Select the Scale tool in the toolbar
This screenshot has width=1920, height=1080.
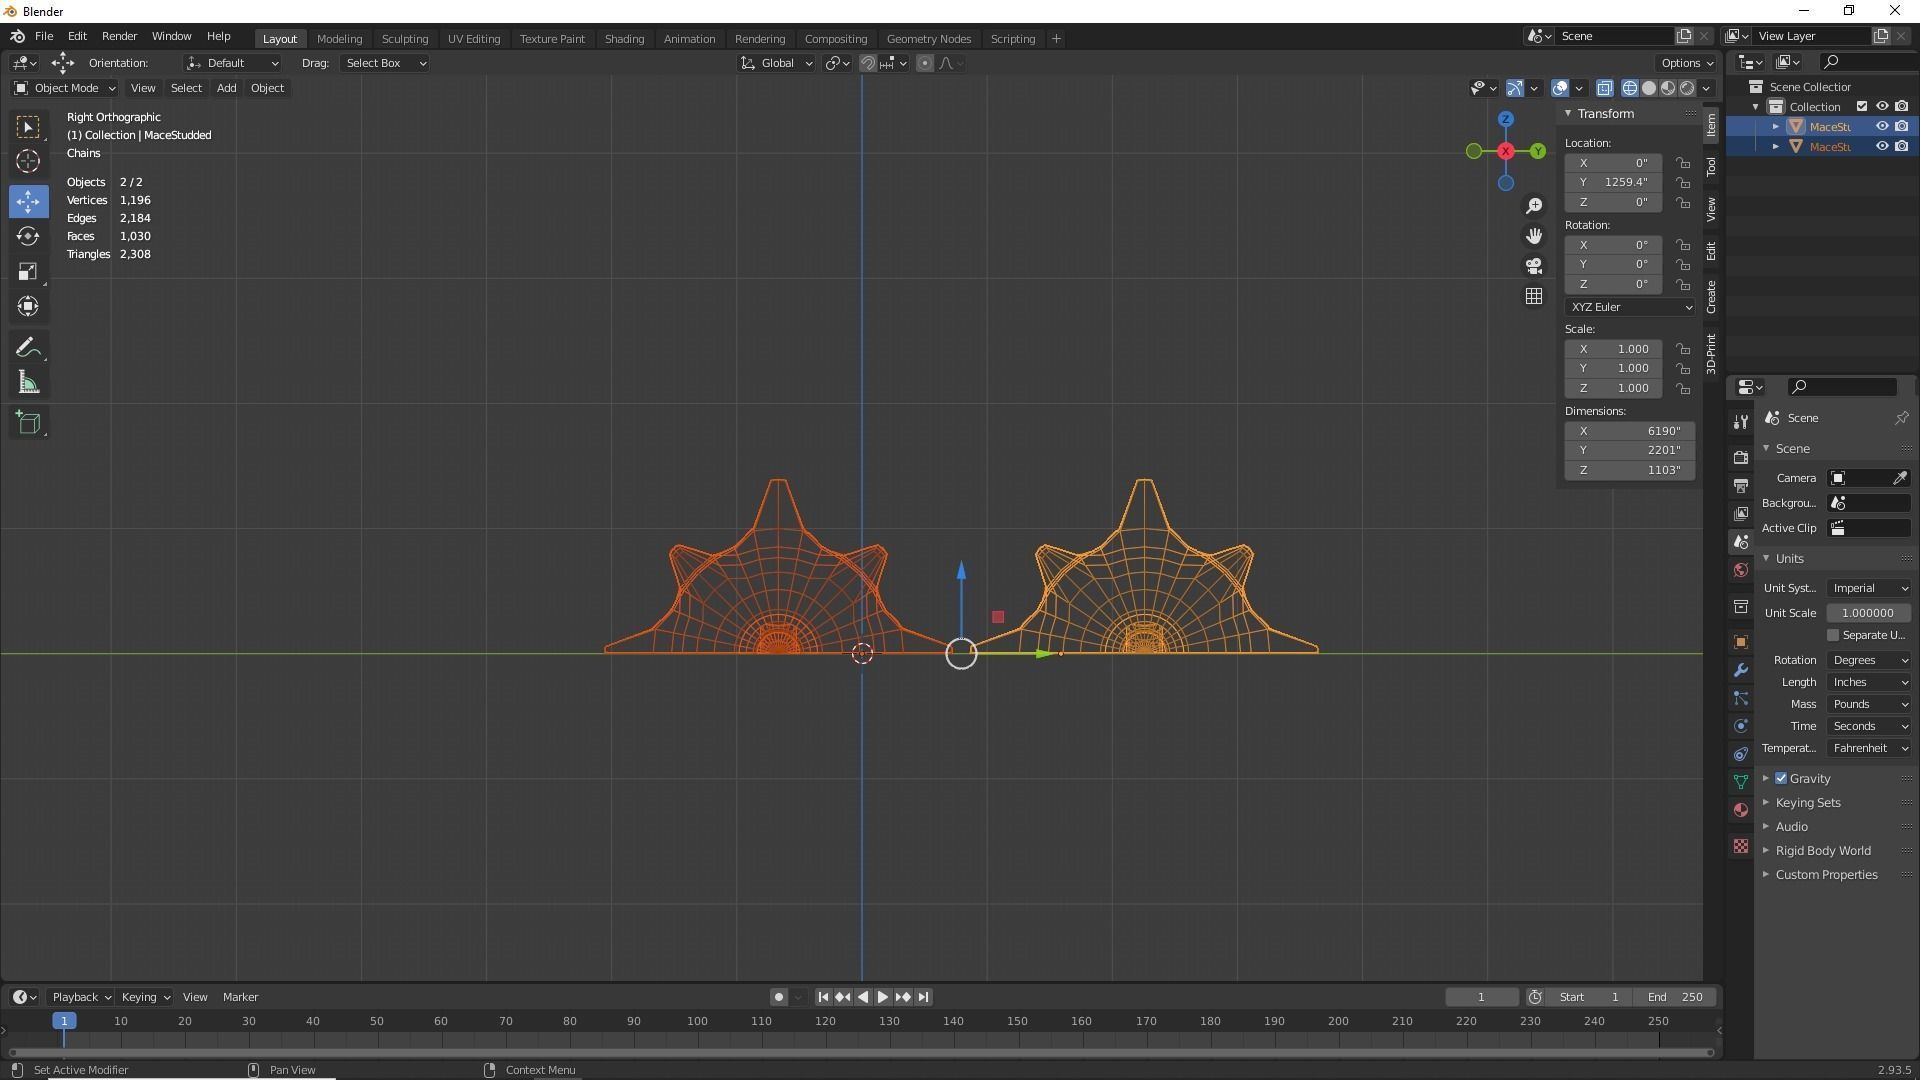tap(28, 272)
